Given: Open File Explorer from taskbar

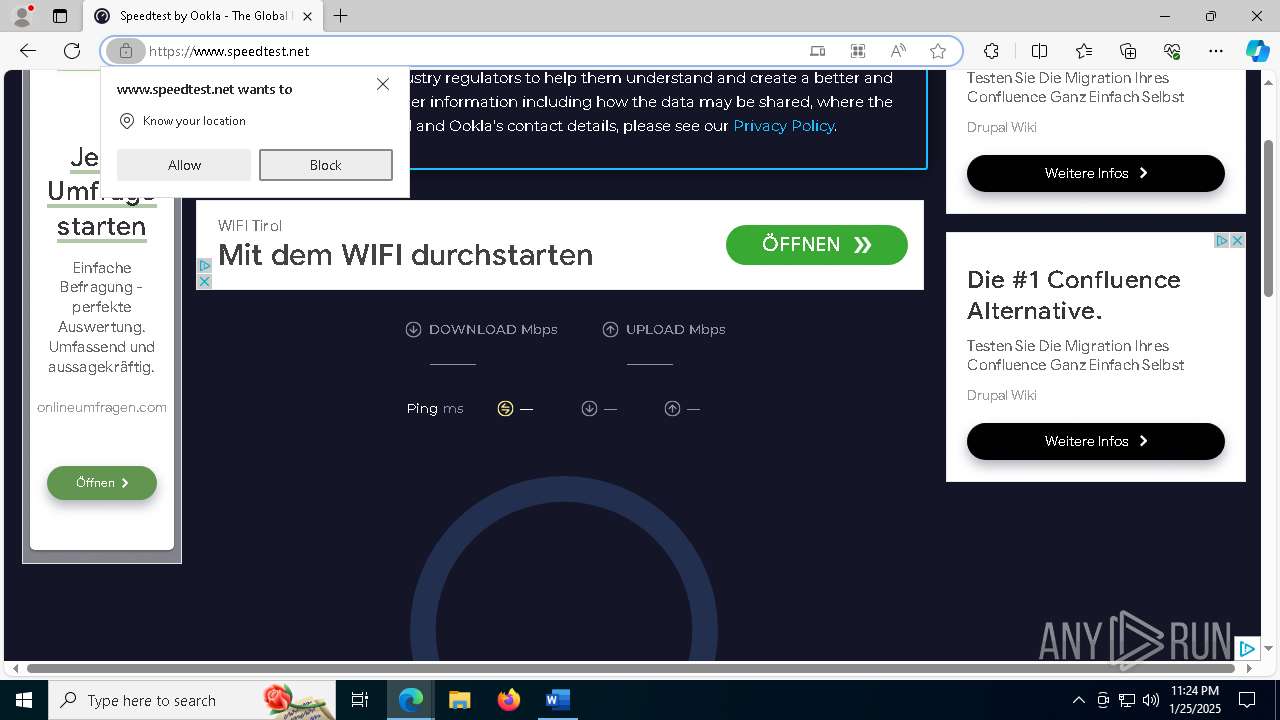Looking at the screenshot, I should point(459,700).
